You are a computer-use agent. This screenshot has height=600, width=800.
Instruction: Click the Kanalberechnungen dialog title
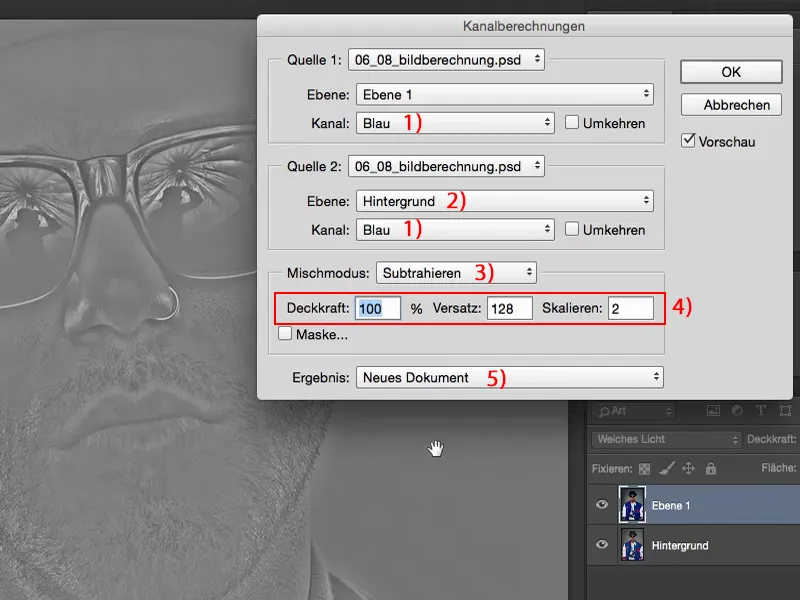pyautogui.click(x=523, y=26)
